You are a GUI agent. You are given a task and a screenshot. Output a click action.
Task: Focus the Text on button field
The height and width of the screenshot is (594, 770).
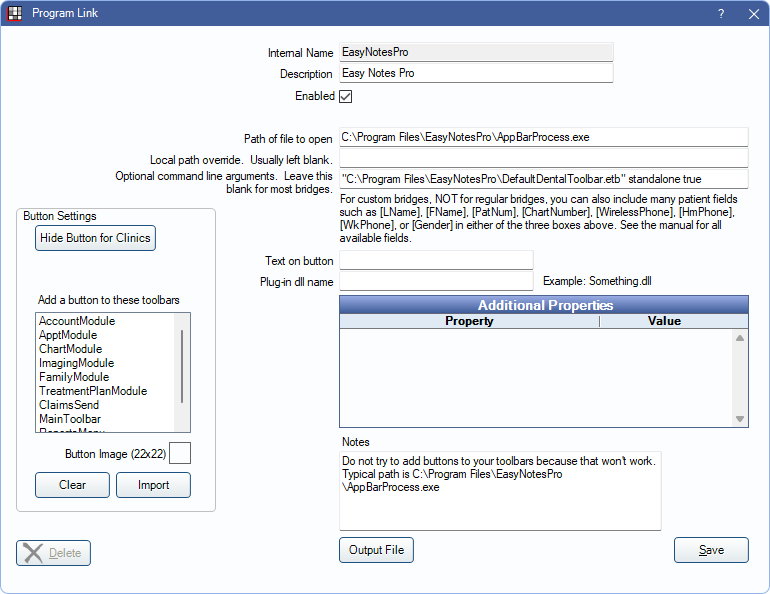click(x=436, y=260)
